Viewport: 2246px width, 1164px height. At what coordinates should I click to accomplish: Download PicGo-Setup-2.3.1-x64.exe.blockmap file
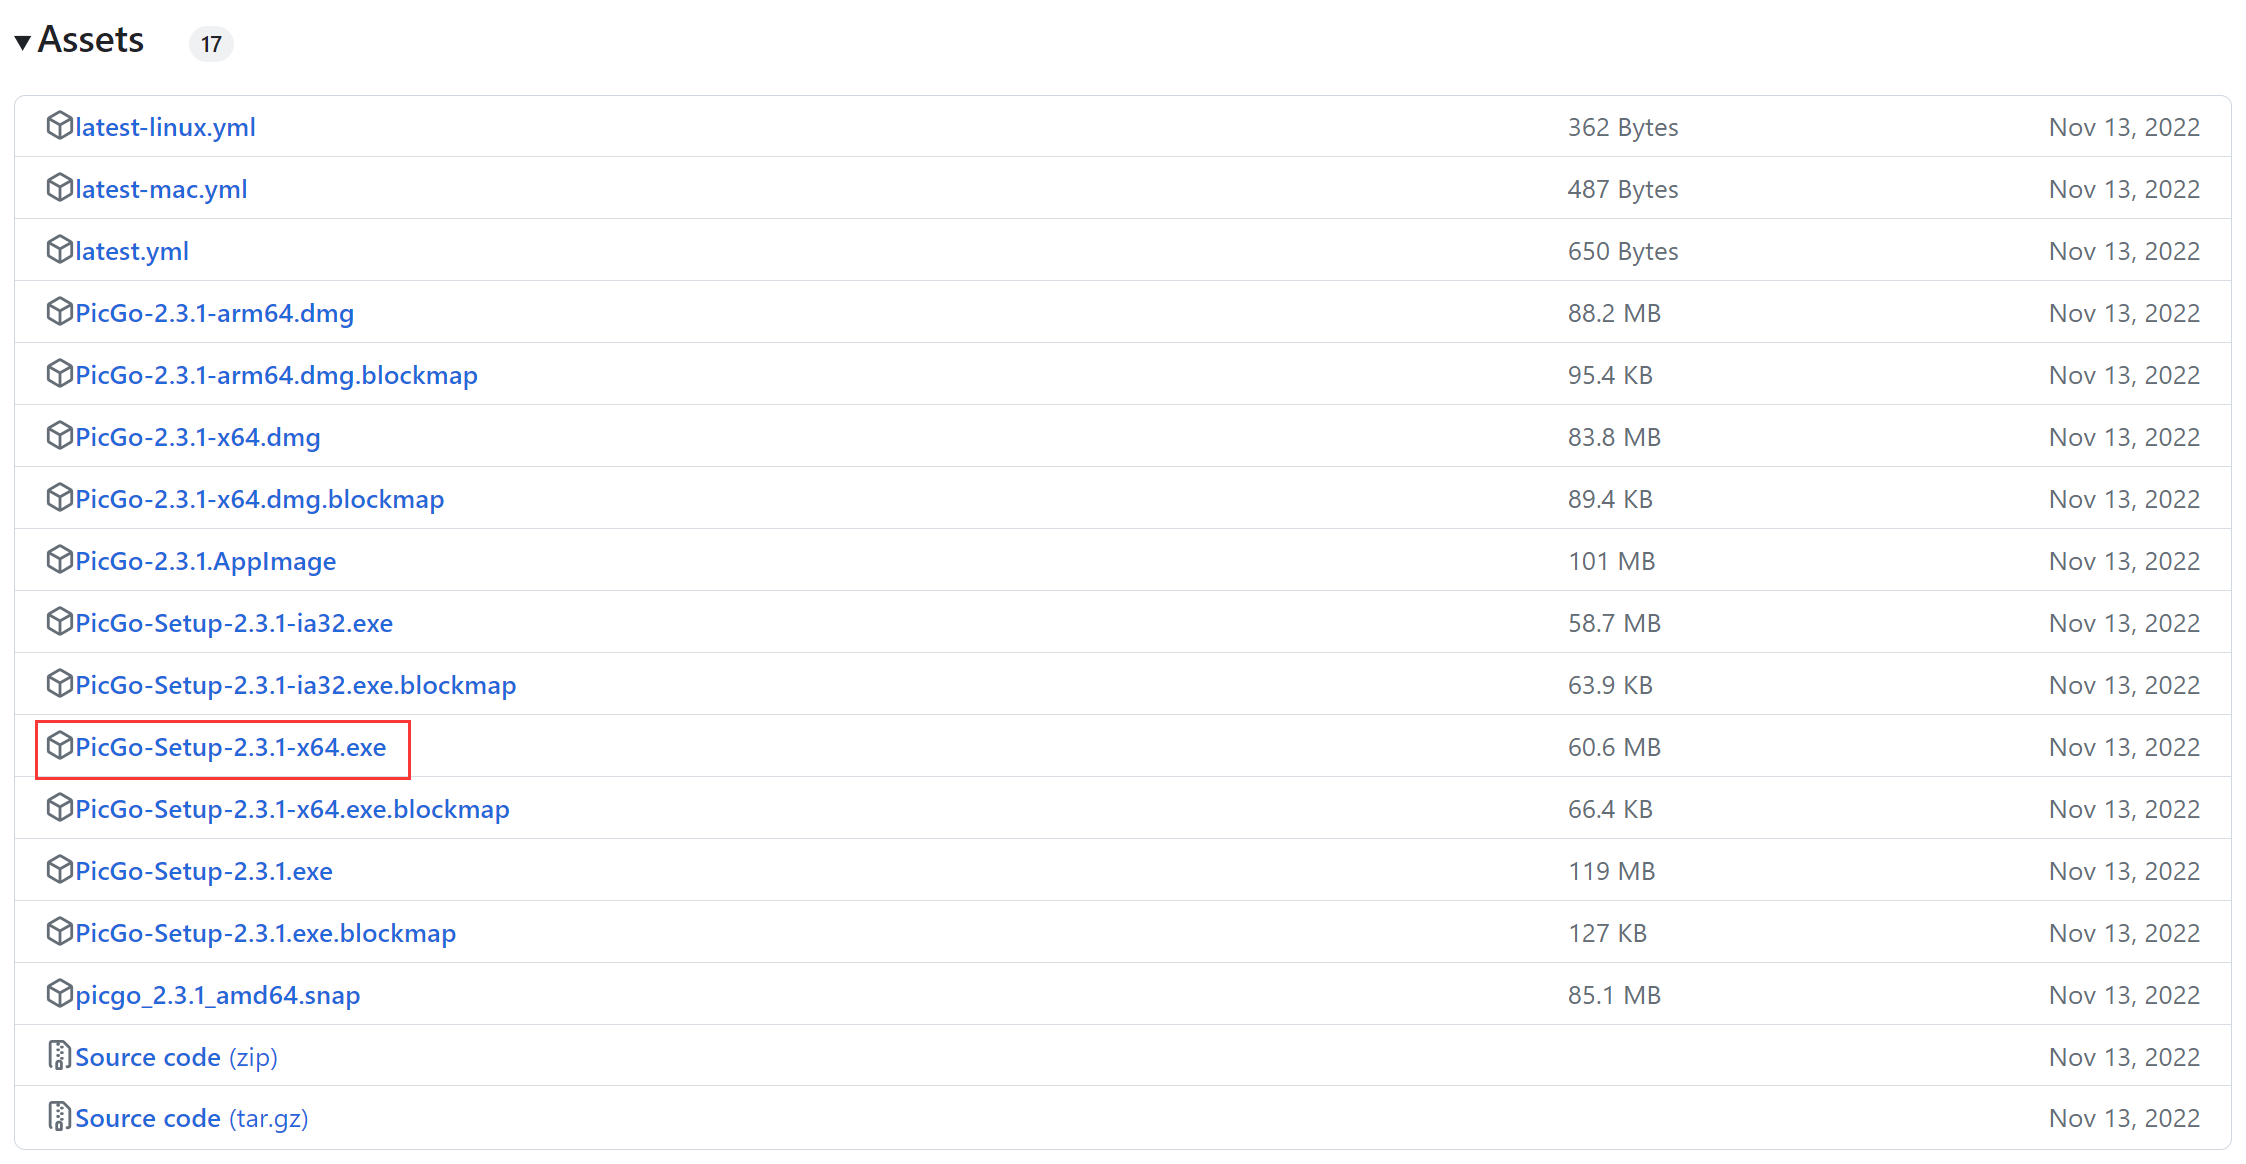(292, 809)
